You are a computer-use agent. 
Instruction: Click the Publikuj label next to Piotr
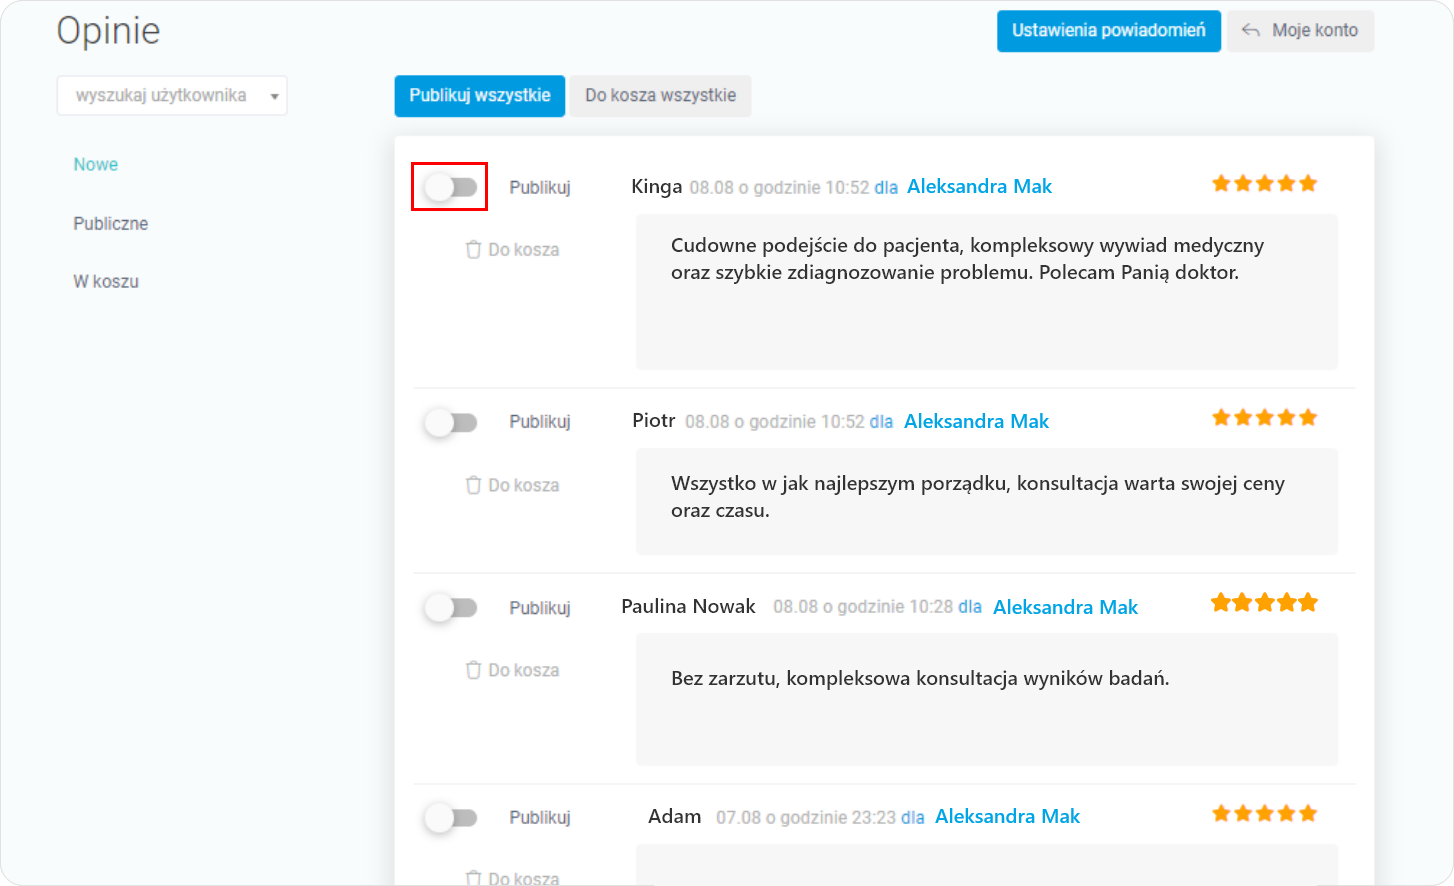(x=540, y=422)
